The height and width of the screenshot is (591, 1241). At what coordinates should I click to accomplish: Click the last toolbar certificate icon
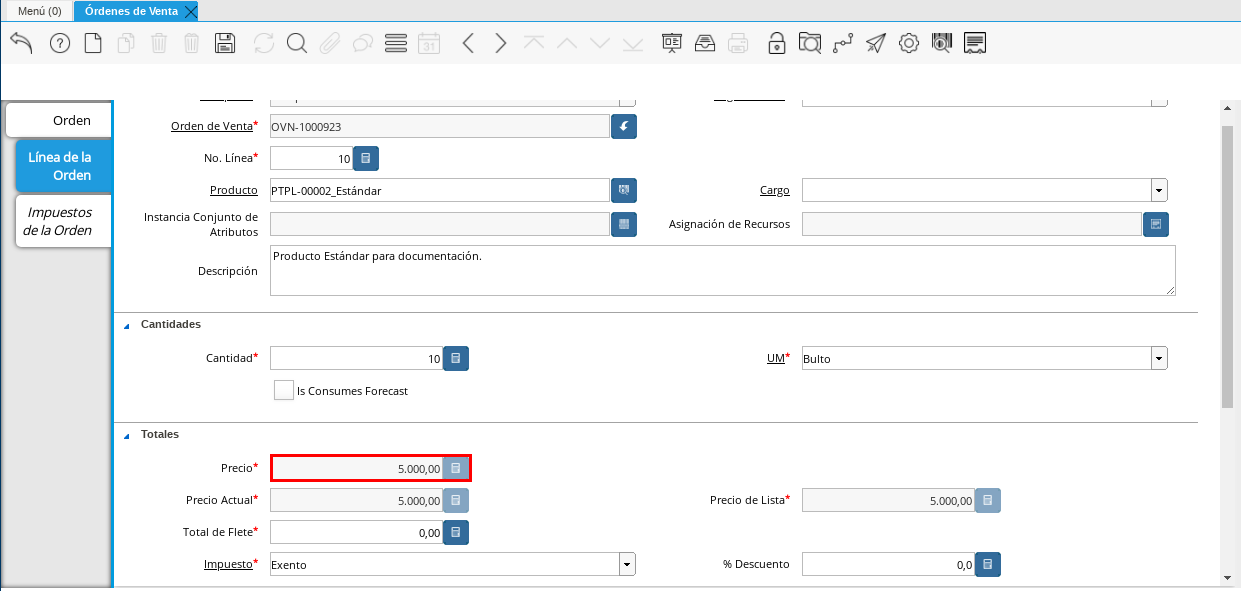tap(976, 43)
